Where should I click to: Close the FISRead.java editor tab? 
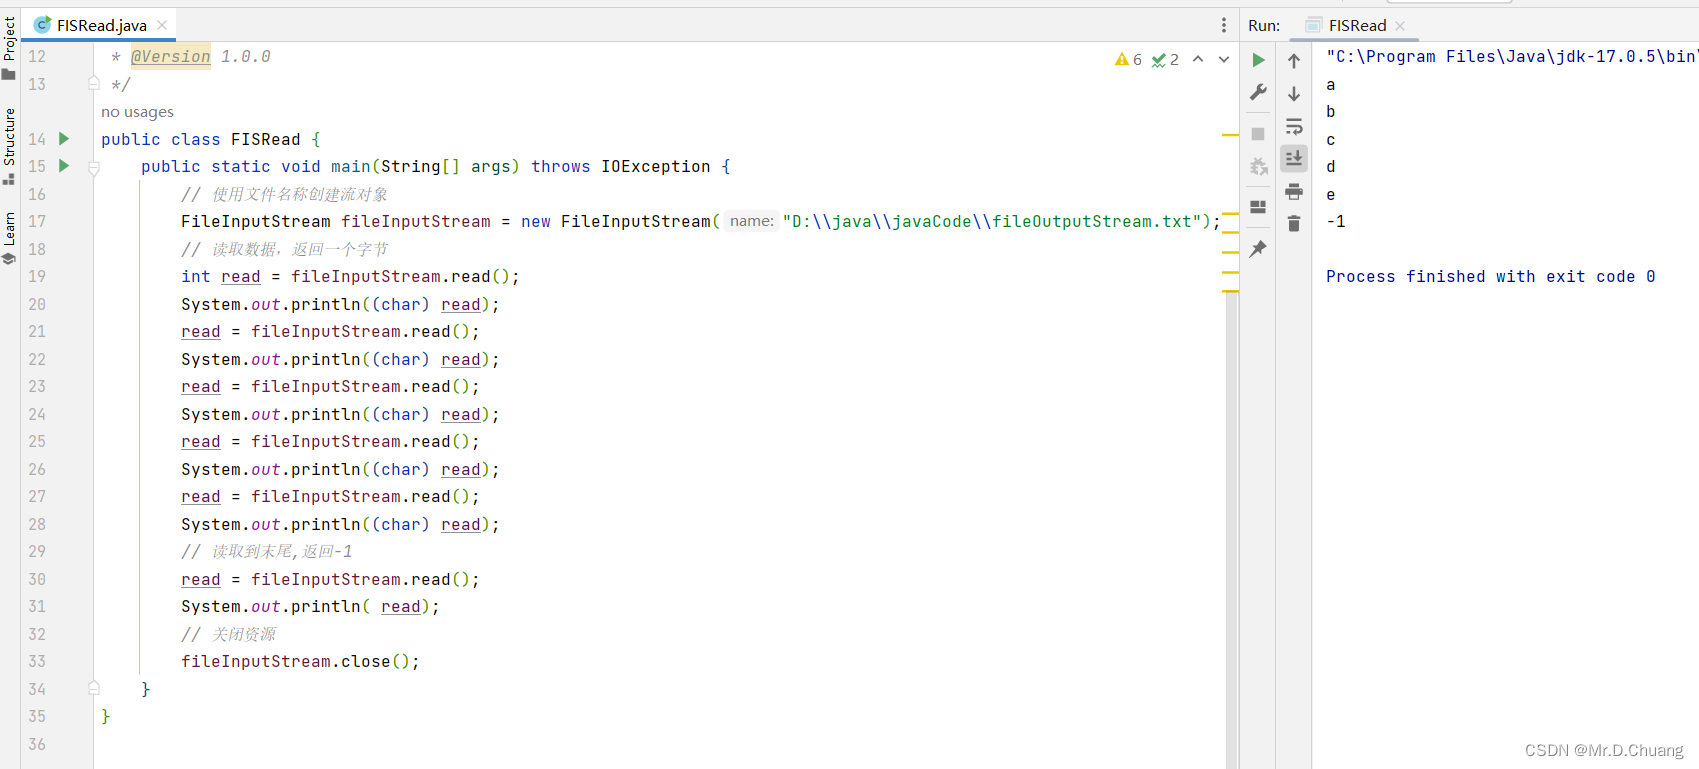coord(162,25)
